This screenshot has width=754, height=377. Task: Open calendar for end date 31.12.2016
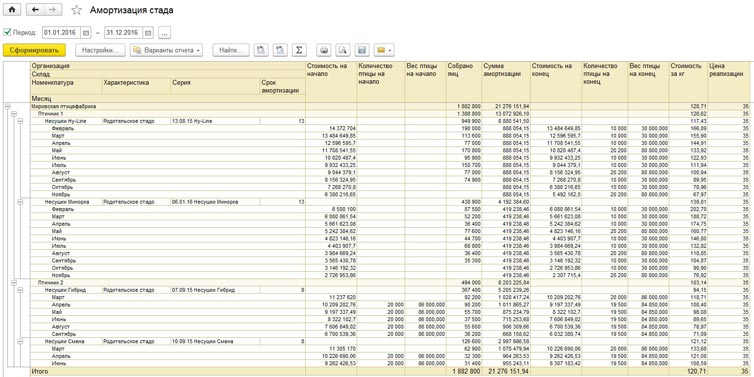[x=148, y=33]
